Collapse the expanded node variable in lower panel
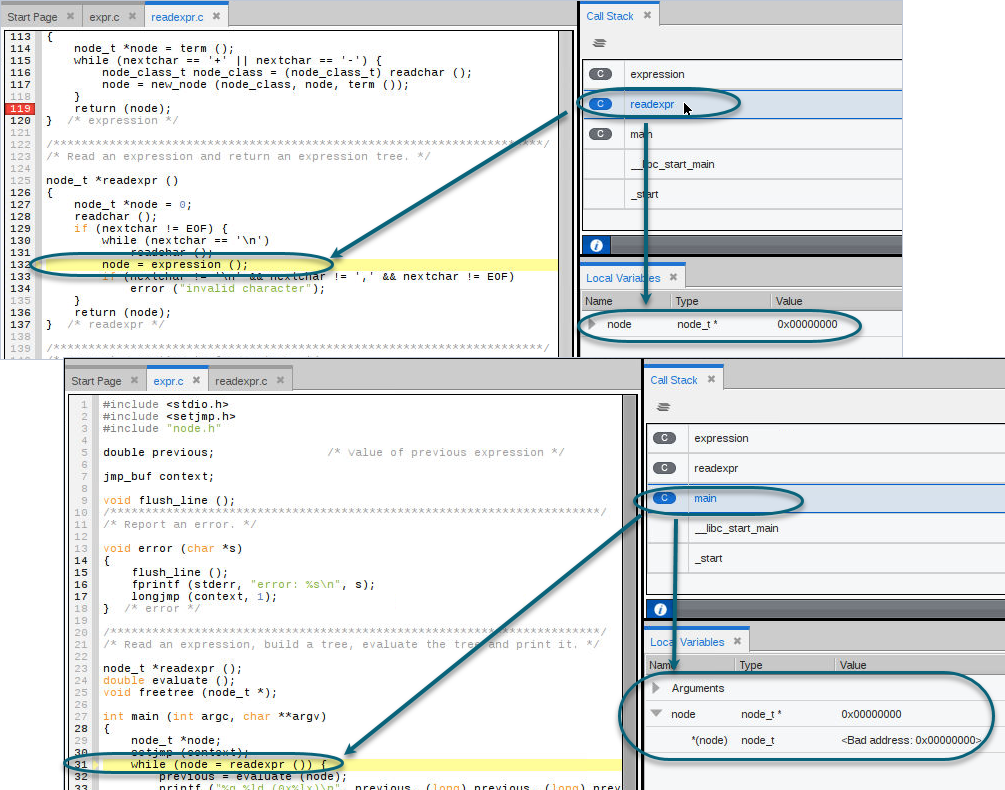This screenshot has height=790, width=1005. pyautogui.click(x=657, y=714)
